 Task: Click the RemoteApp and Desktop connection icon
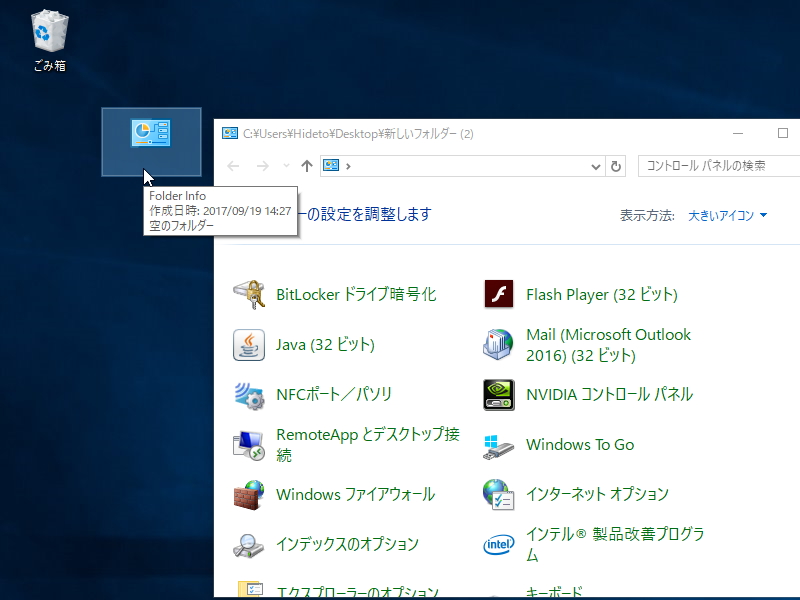tap(249, 445)
